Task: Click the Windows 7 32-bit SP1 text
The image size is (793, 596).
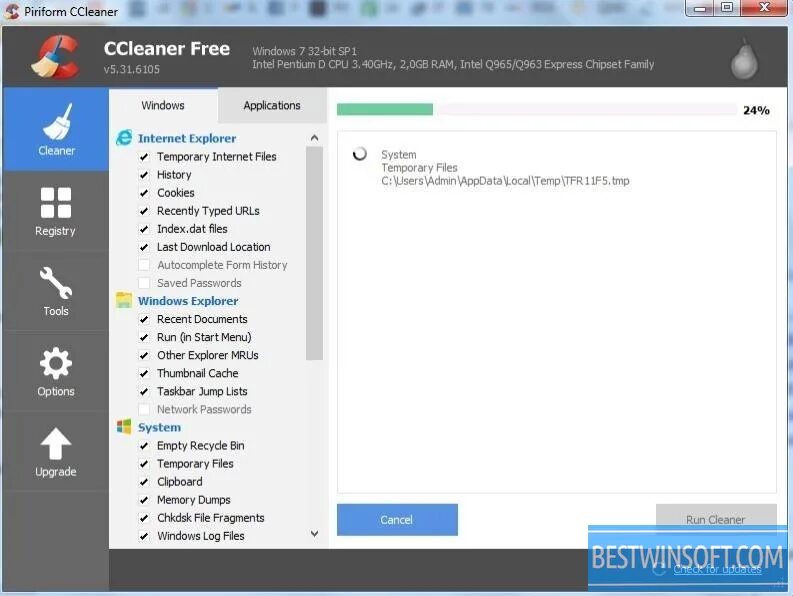Action: [304, 51]
